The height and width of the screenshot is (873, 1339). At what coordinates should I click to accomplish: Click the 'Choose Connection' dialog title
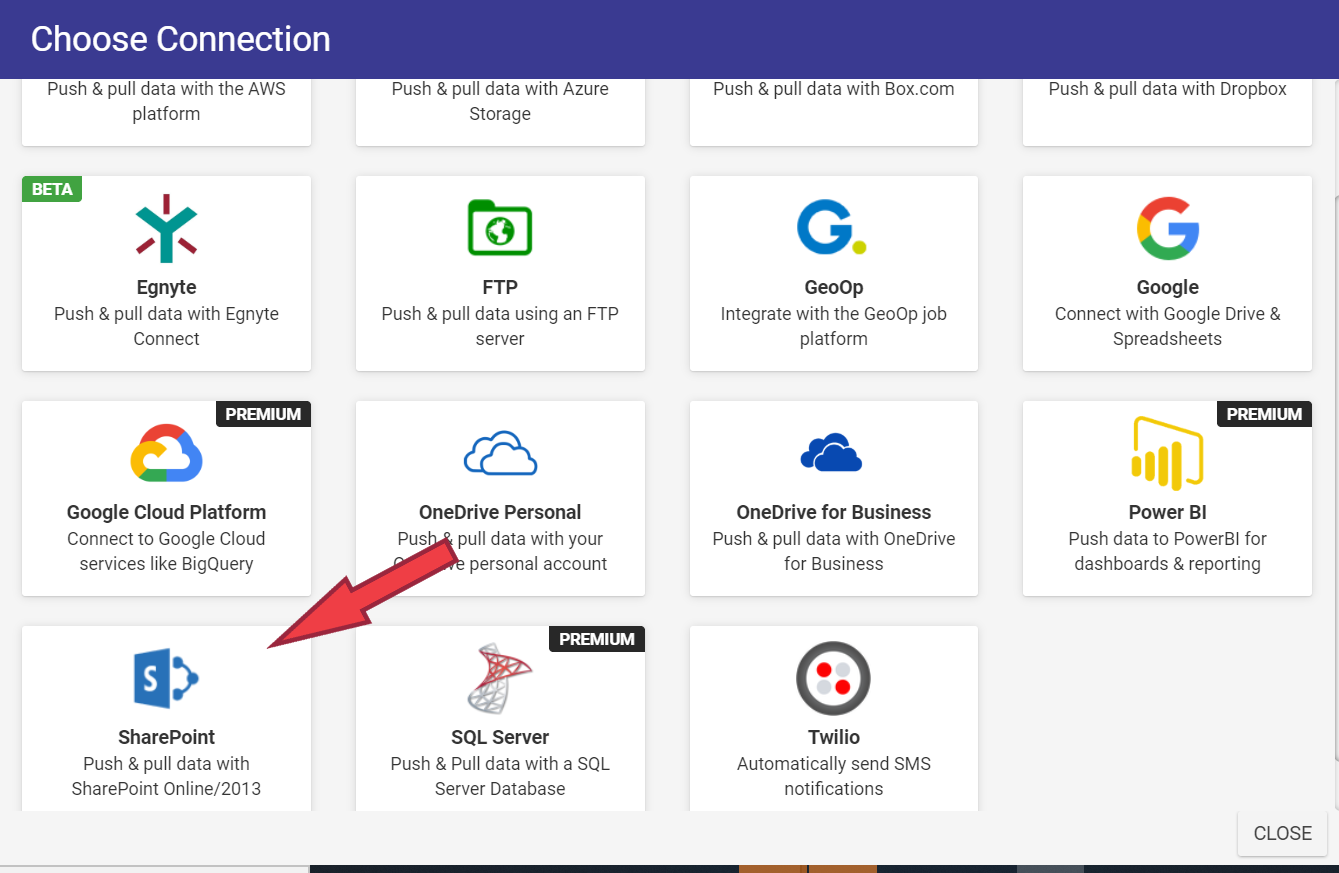click(180, 39)
